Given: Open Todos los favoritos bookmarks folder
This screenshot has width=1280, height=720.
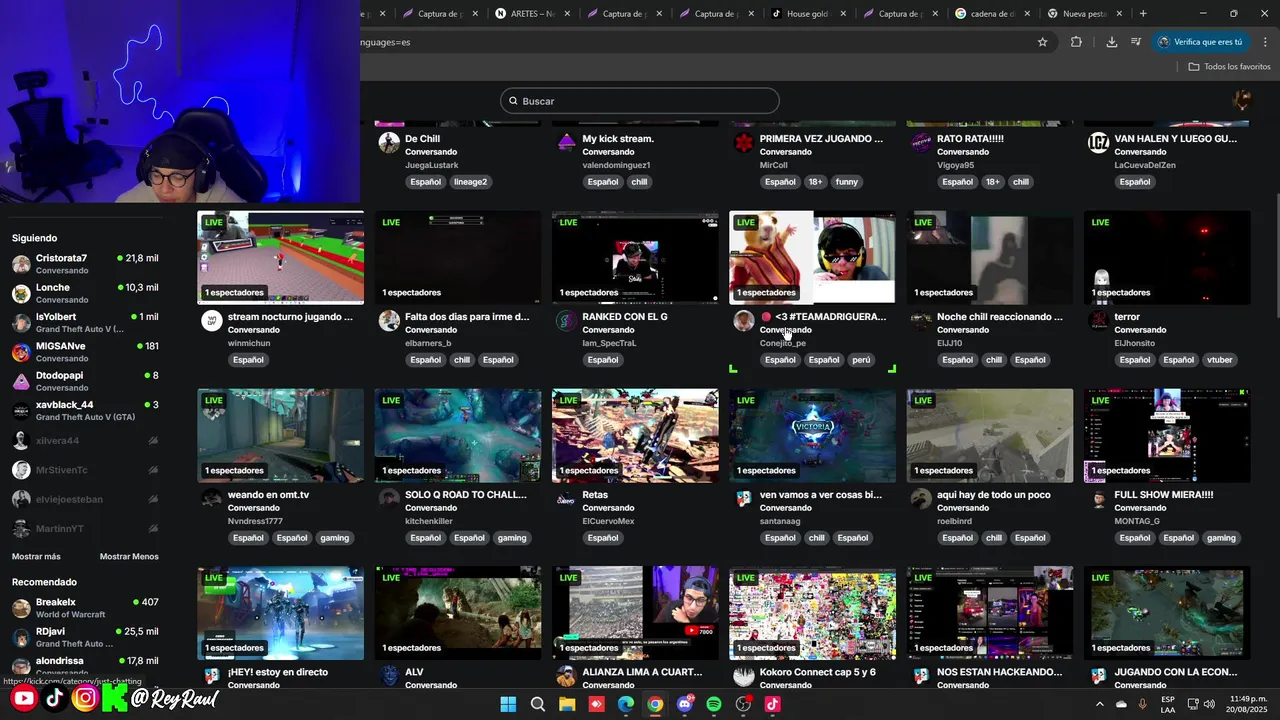Looking at the screenshot, I should coord(1229,67).
